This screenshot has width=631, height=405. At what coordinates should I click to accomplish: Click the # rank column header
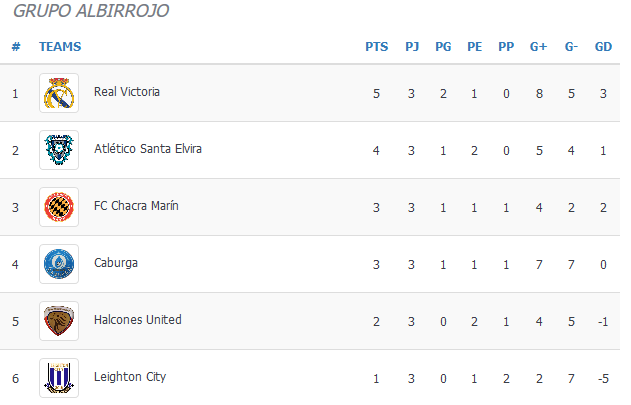(16, 47)
